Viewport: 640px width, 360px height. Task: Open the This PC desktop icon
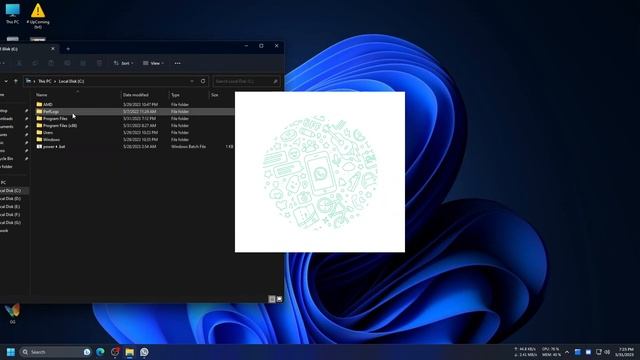click(x=13, y=13)
